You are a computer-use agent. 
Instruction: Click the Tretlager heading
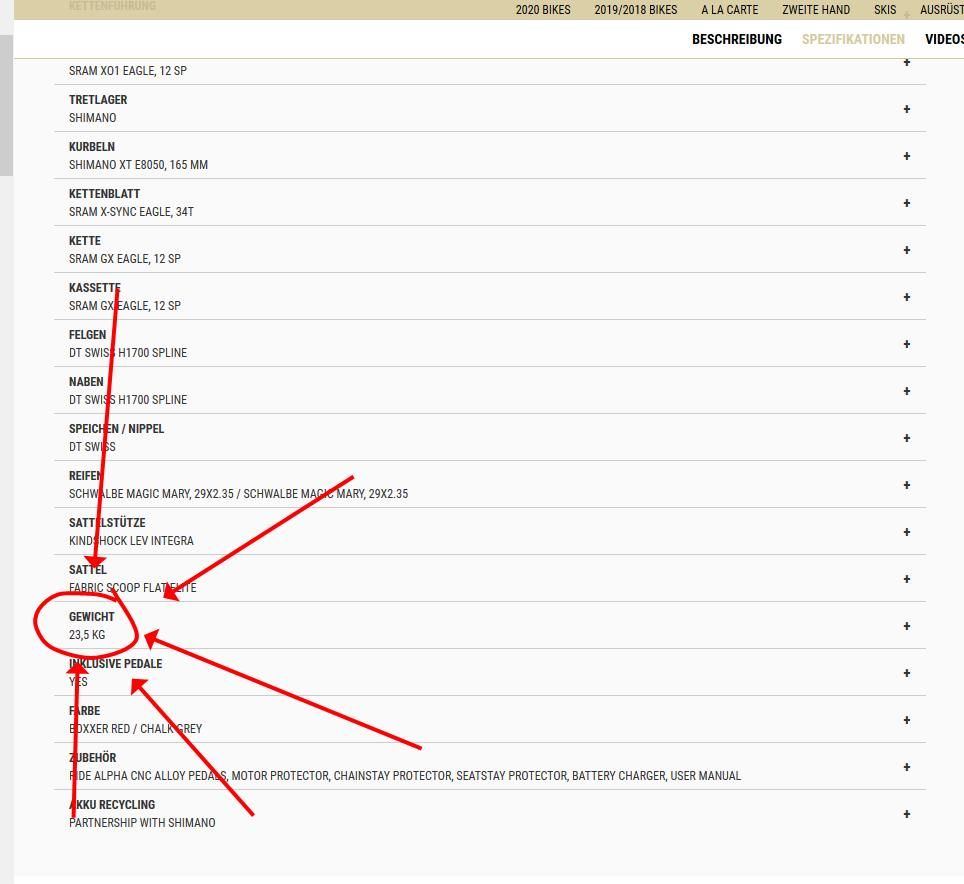click(x=98, y=100)
